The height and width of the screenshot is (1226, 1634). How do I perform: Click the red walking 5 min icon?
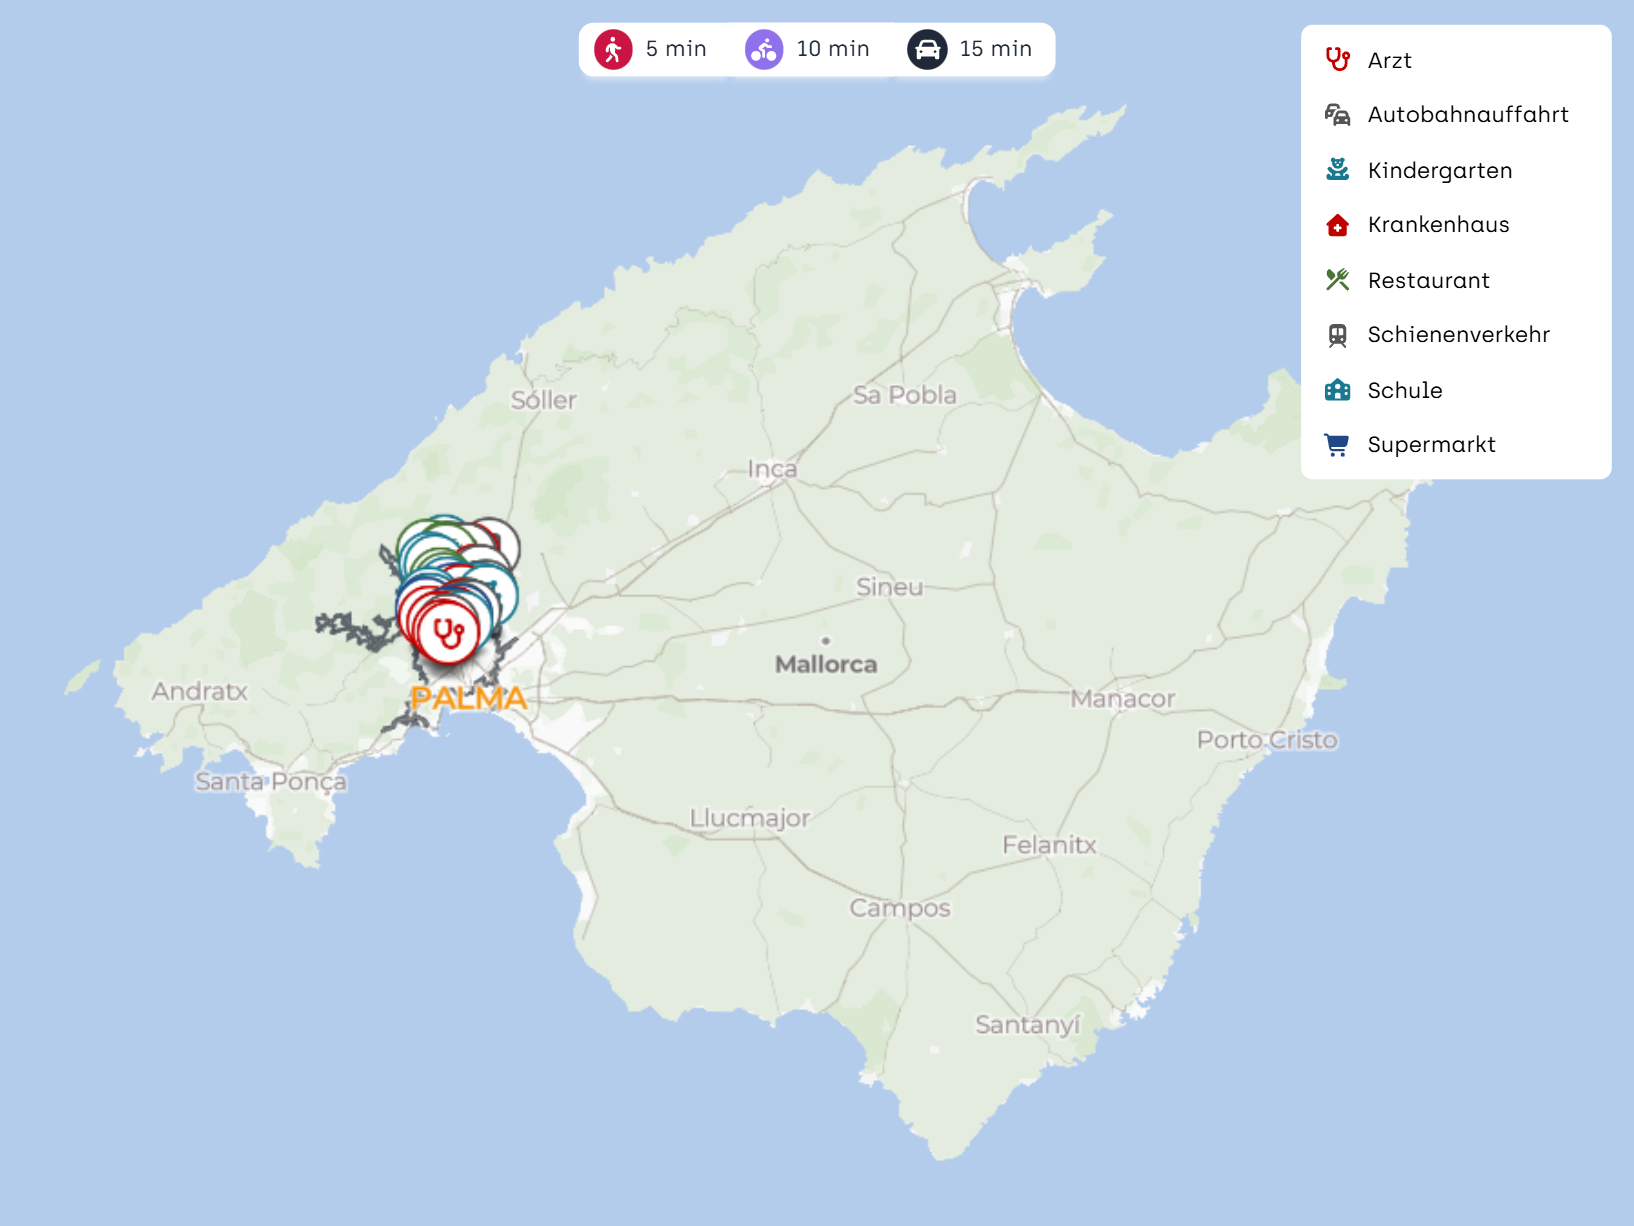click(x=613, y=49)
